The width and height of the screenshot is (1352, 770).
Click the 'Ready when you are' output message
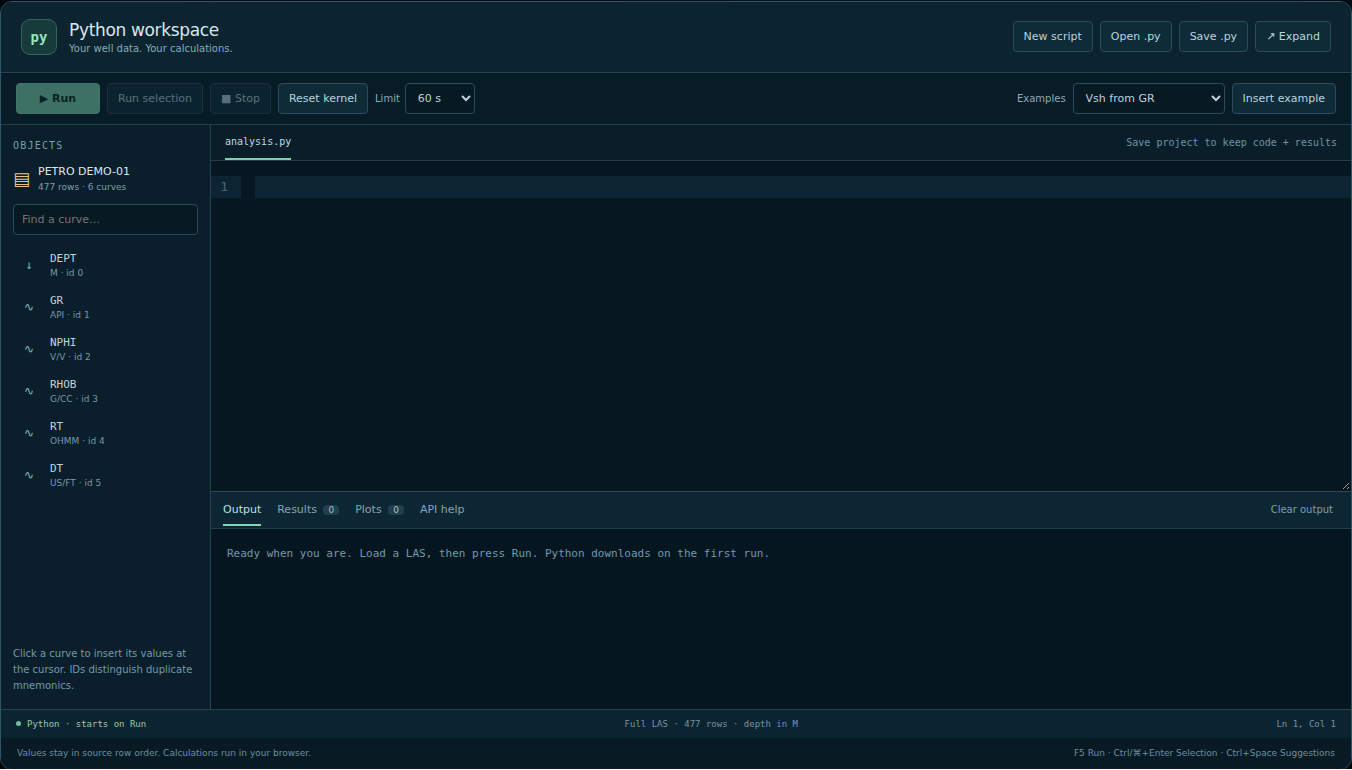pyautogui.click(x=498, y=553)
